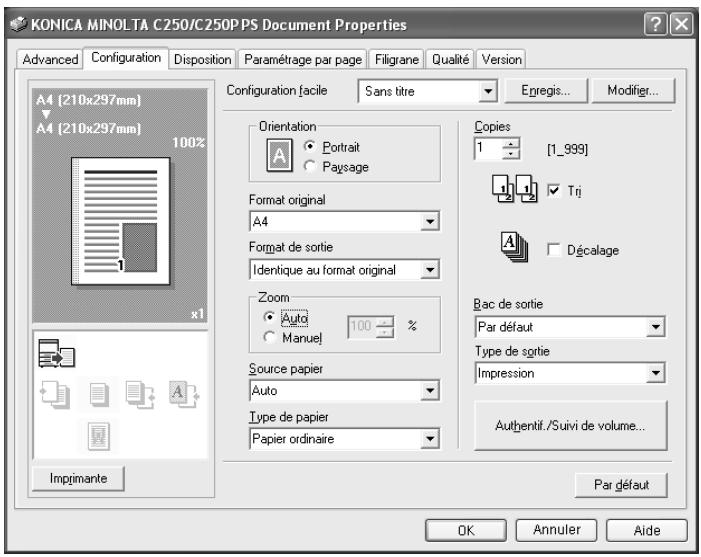Open the Qualité tab
This screenshot has width=701, height=557.
coord(450,59)
